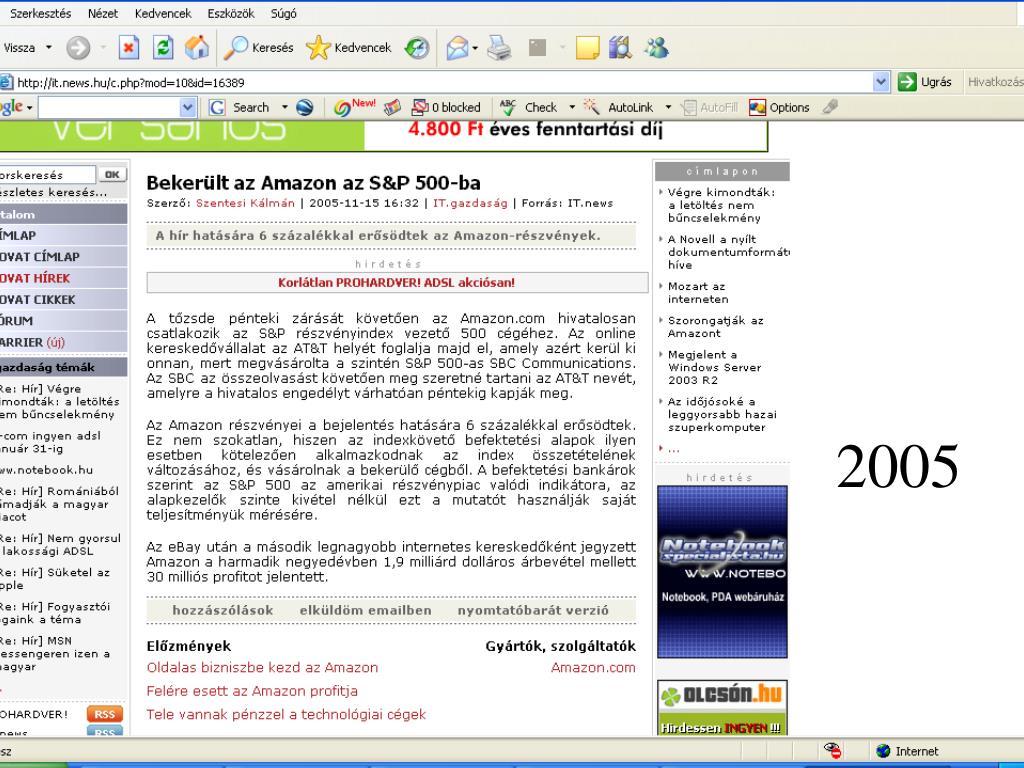The height and width of the screenshot is (768, 1024).
Task: Click the yellow note toolbar icon
Action: pyautogui.click(x=587, y=48)
